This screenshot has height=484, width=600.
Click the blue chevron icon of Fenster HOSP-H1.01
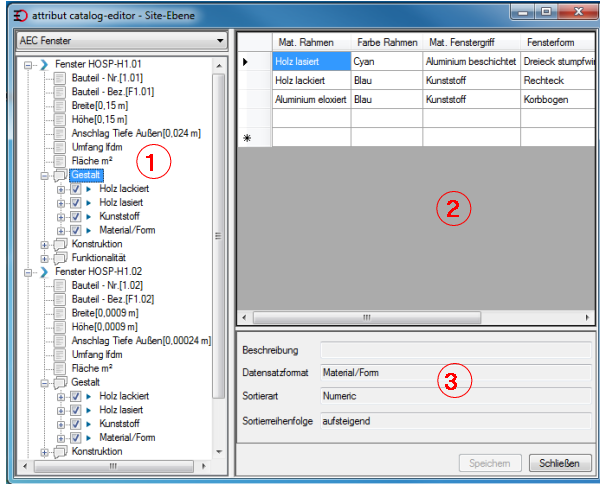point(44,65)
